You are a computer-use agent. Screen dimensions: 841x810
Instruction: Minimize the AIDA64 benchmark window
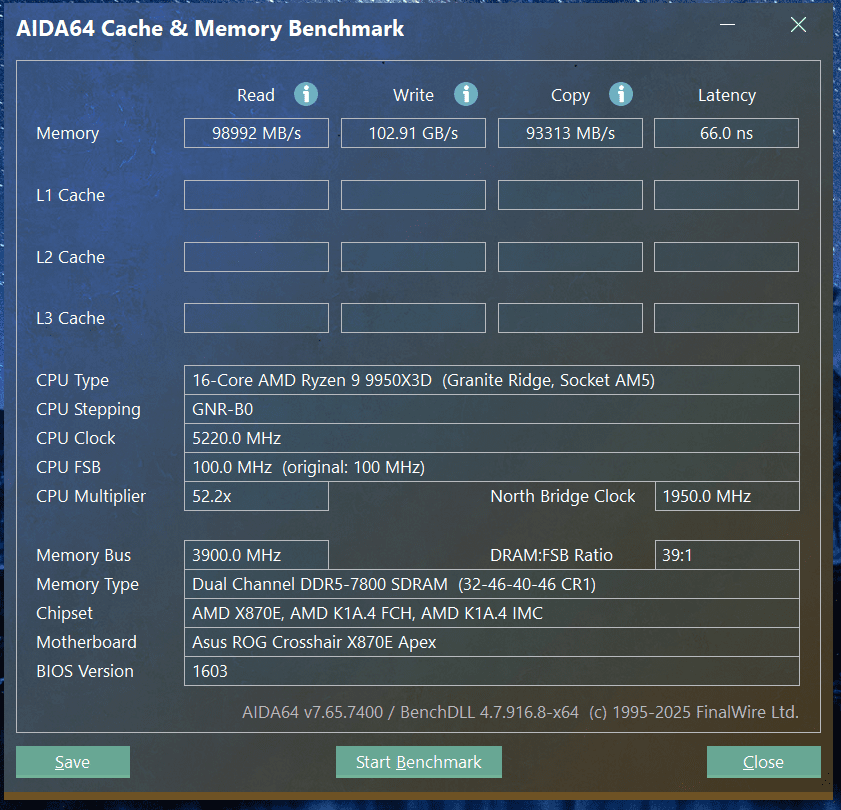pos(727,25)
